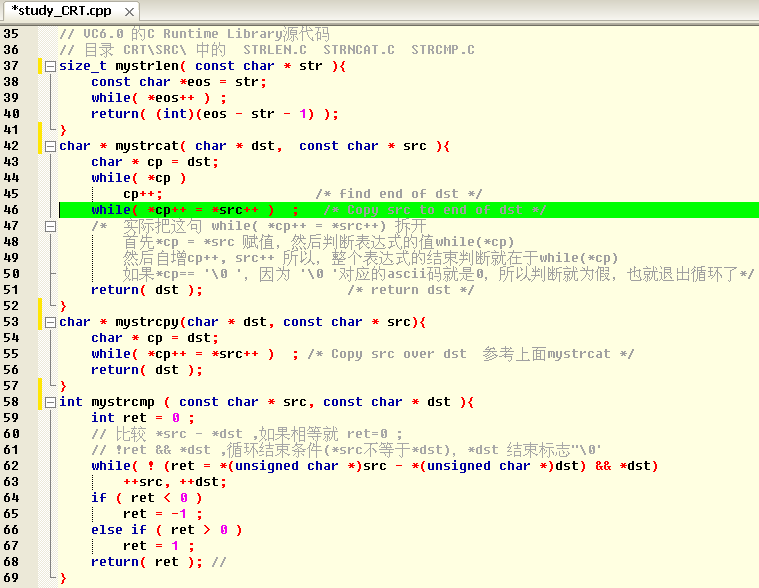Click the 'int ret = 0 ;' declaration
Viewport: 759px width, 588px height.
coord(143,418)
